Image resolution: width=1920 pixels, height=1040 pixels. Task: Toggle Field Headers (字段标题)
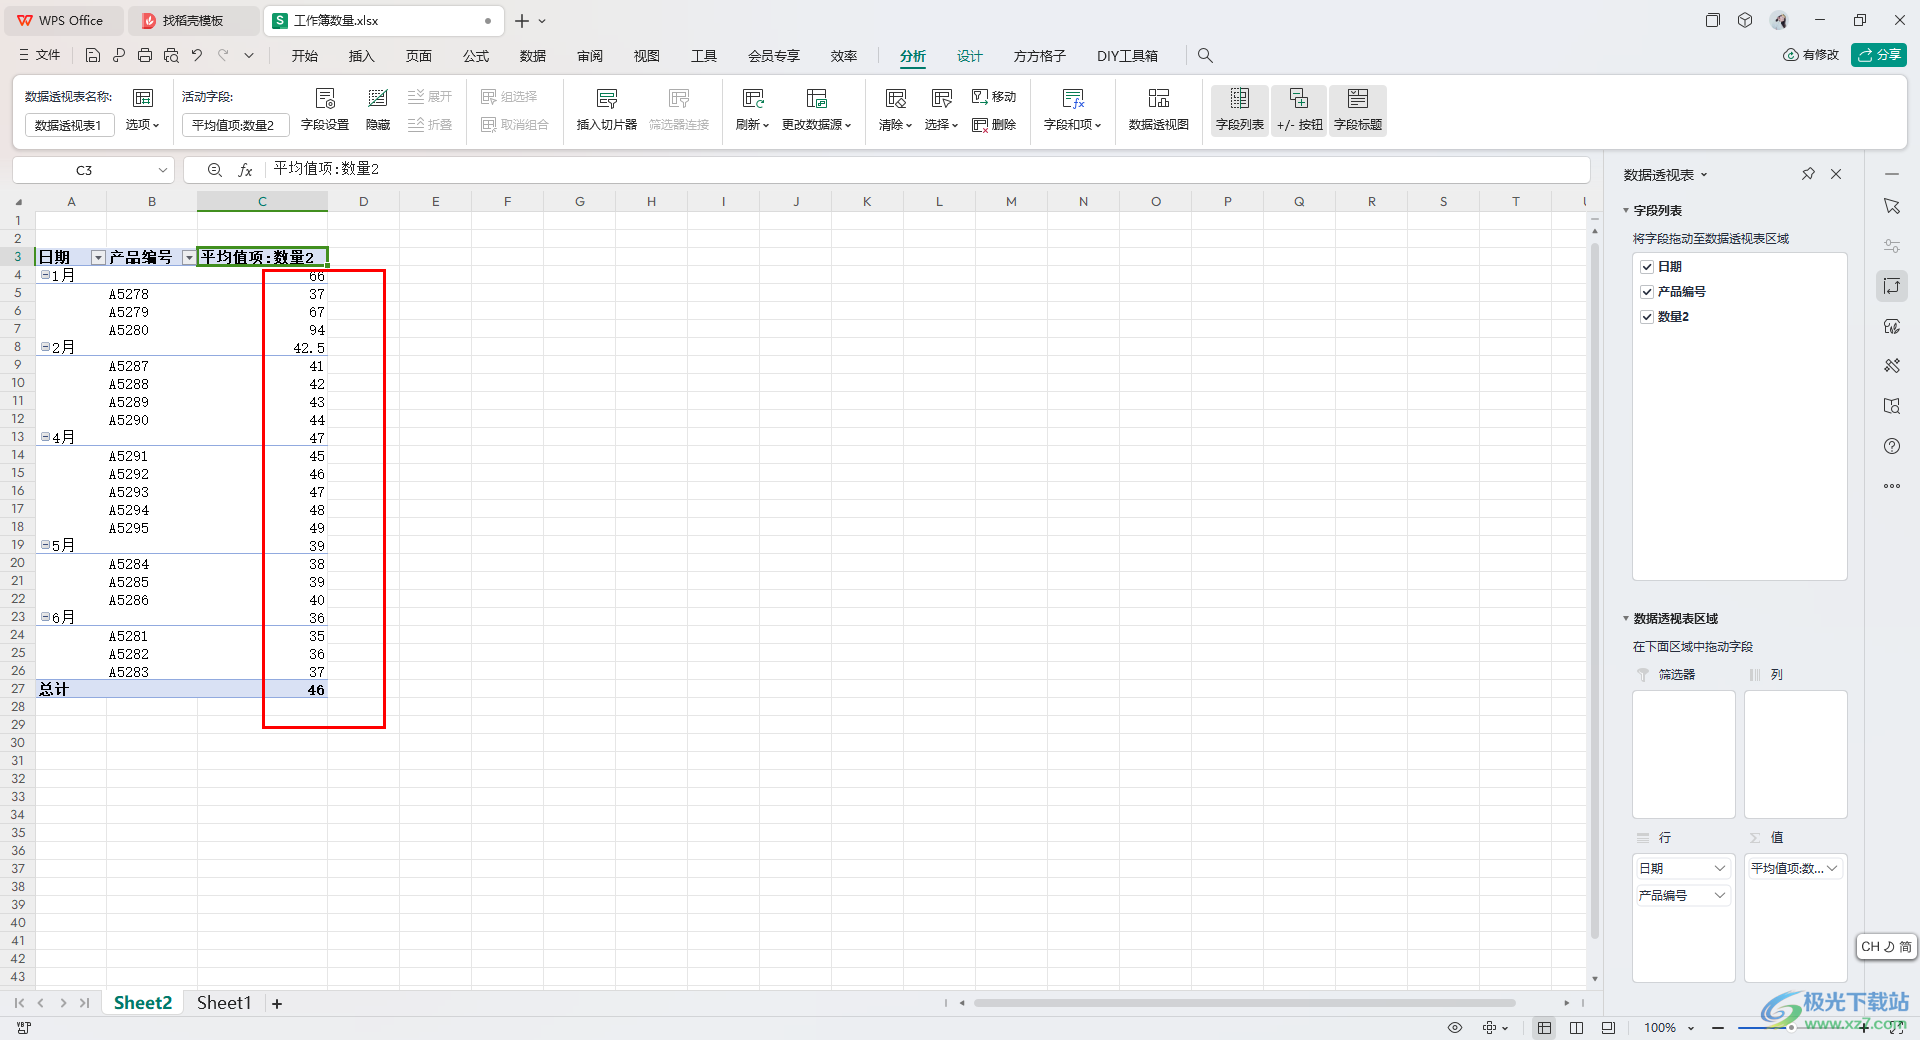1358,110
